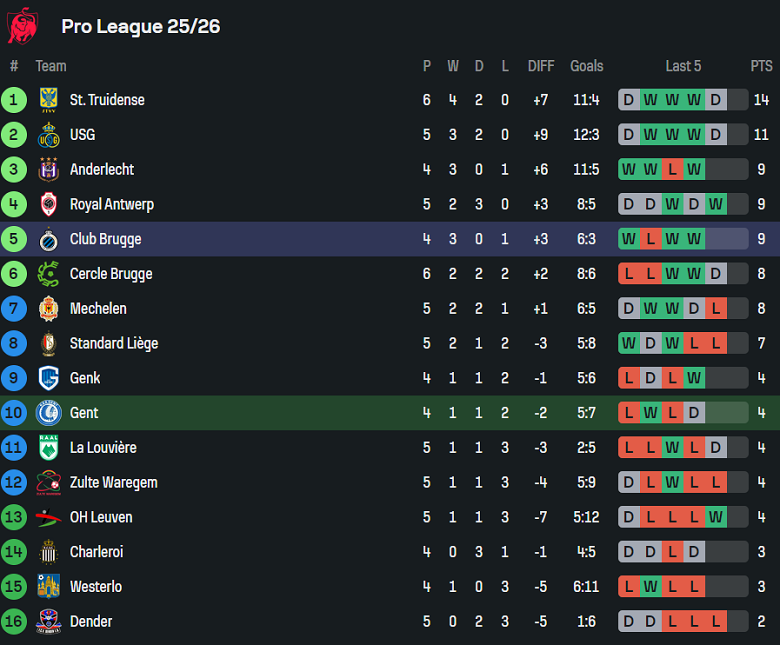The width and height of the screenshot is (780, 645).
Task: Click the Last 5 column header
Action: pos(683,66)
